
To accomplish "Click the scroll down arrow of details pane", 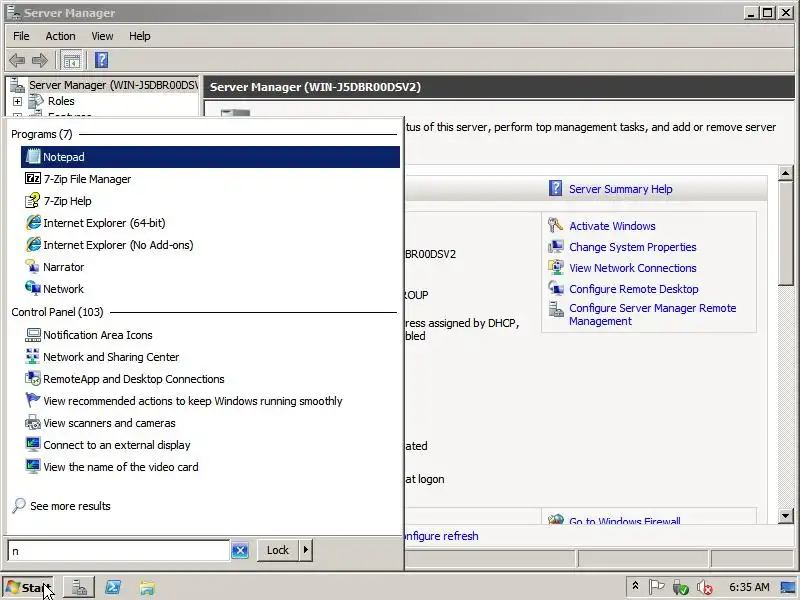I will click(786, 516).
